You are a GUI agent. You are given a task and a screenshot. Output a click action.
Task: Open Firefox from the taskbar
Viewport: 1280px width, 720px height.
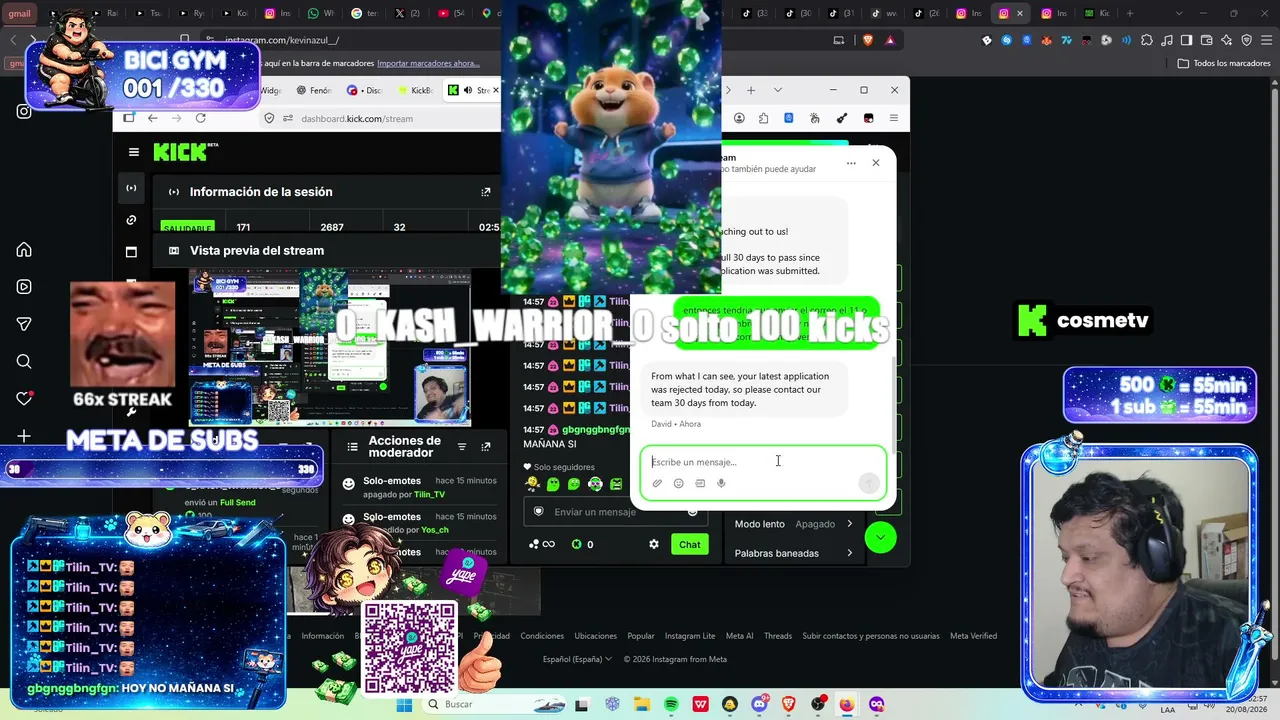847,704
